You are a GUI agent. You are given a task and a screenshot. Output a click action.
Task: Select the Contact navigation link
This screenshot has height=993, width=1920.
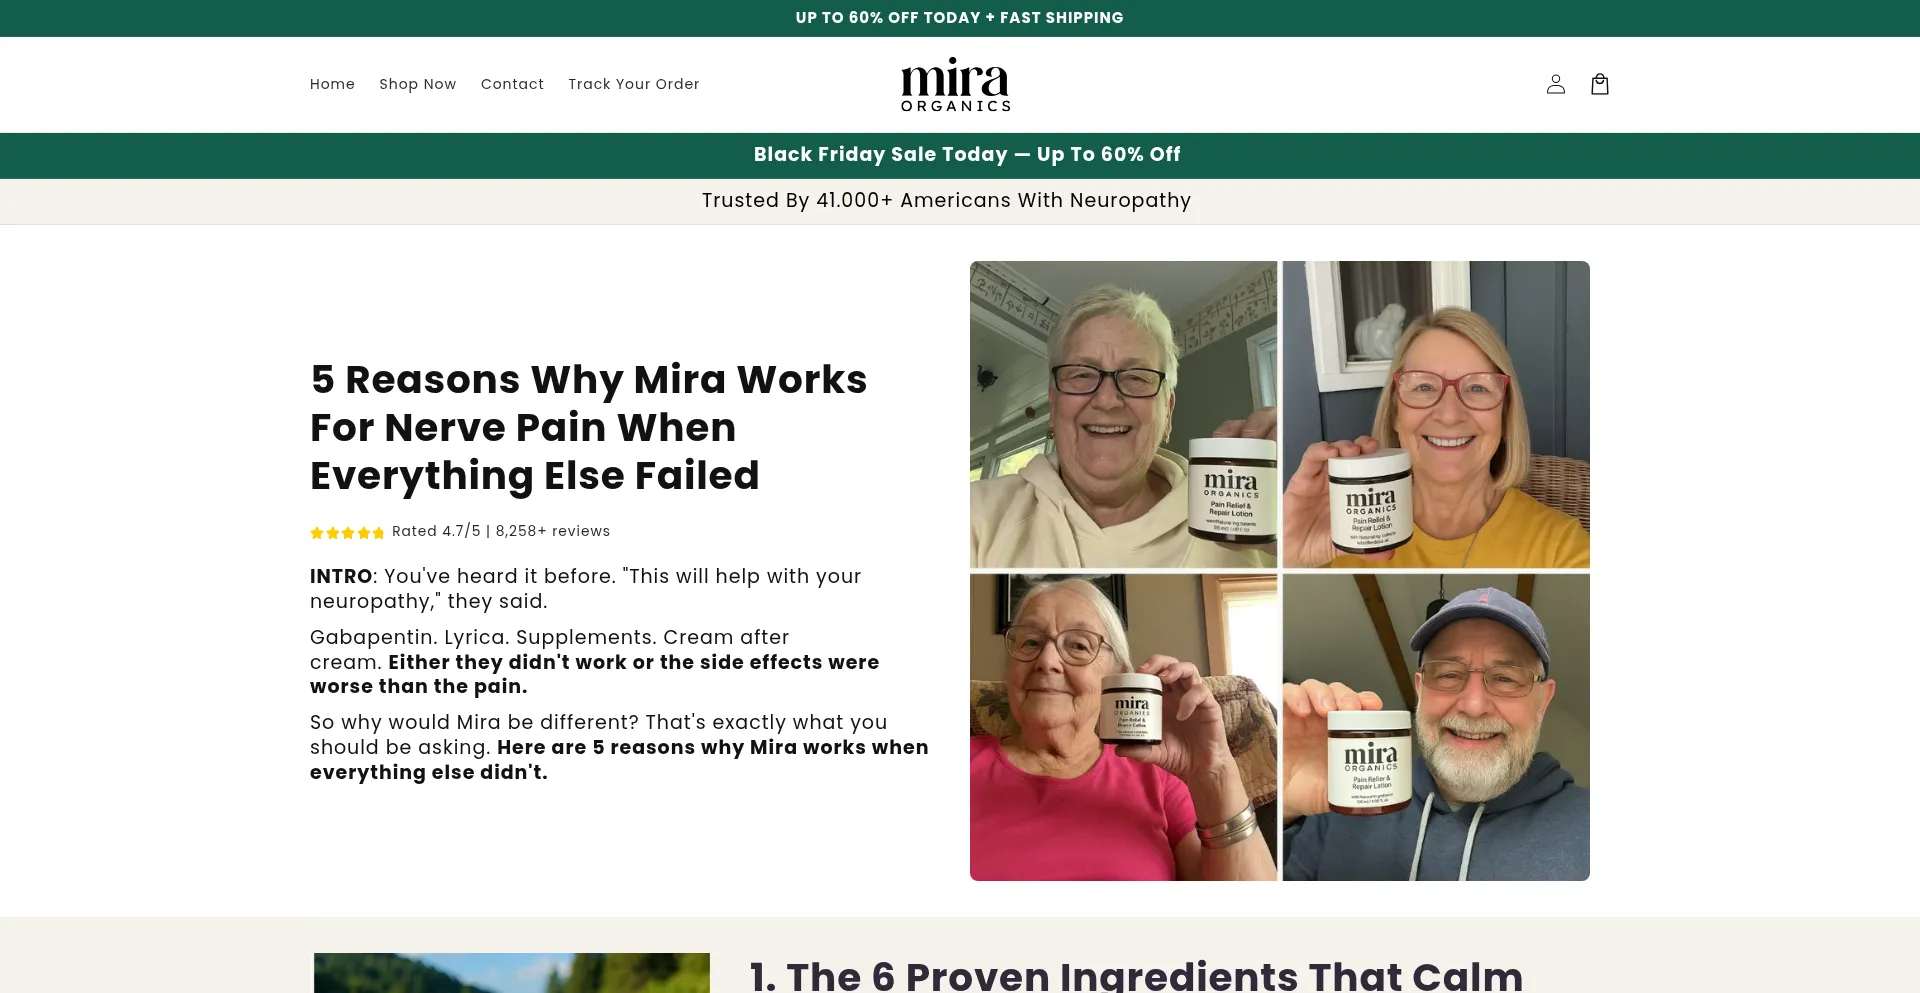click(x=512, y=84)
